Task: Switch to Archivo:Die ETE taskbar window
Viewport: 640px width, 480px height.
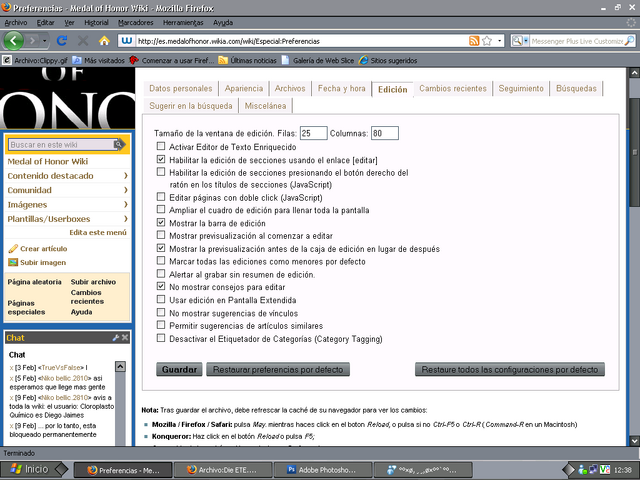Action: pyautogui.click(x=223, y=470)
